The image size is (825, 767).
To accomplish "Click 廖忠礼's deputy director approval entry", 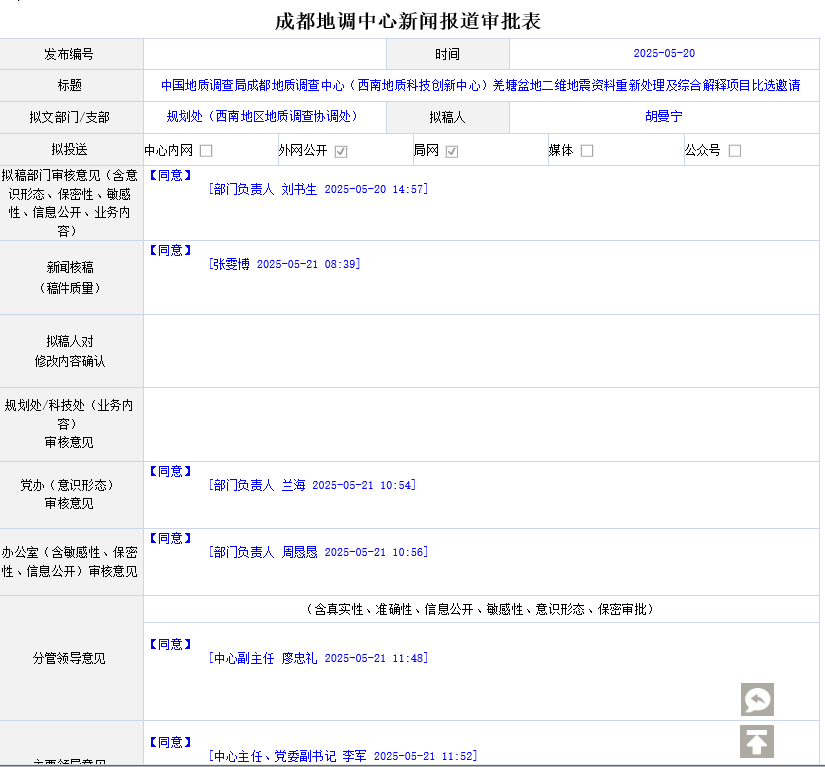I will click(x=318, y=658).
